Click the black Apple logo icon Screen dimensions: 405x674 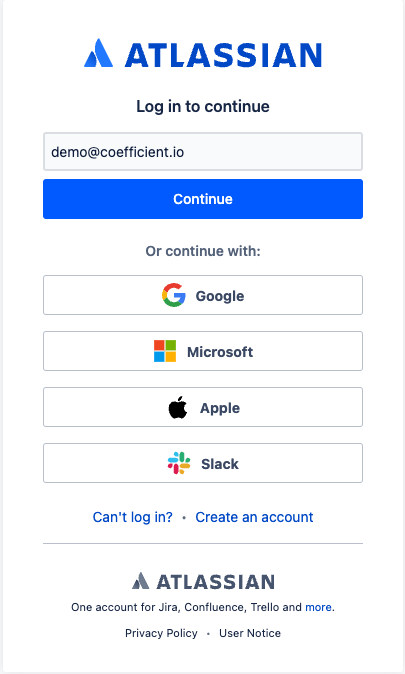coord(178,407)
